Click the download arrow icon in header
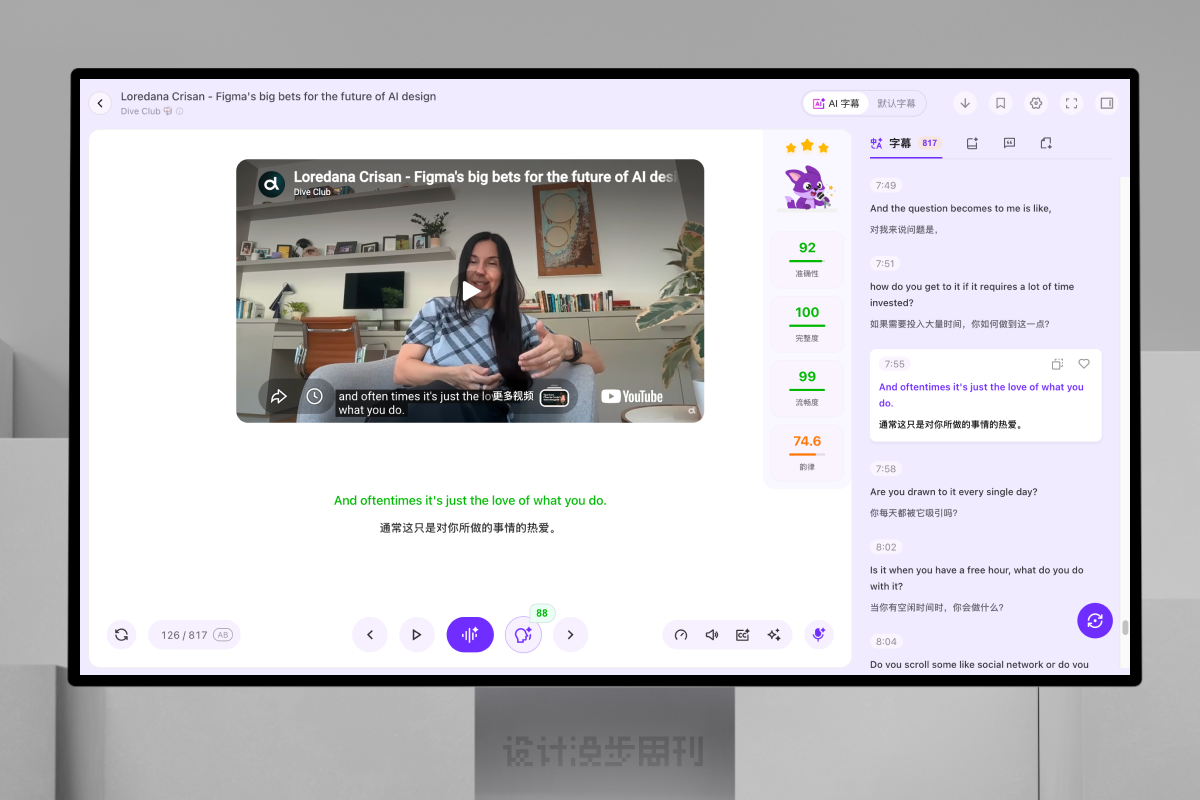The height and width of the screenshot is (800, 1200). pos(965,103)
